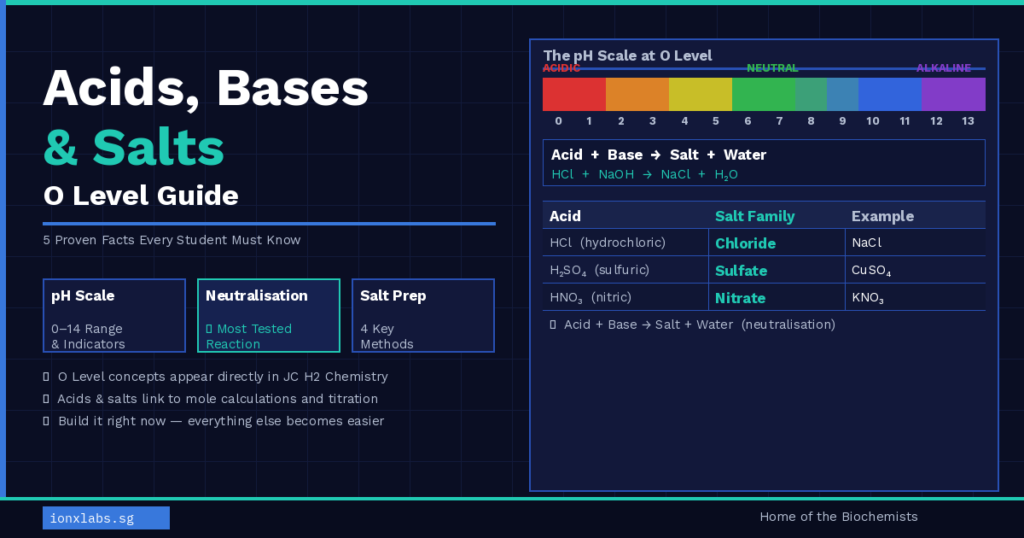Click pH number 13 on scale
Screen dimensions: 1024x538
(968, 121)
